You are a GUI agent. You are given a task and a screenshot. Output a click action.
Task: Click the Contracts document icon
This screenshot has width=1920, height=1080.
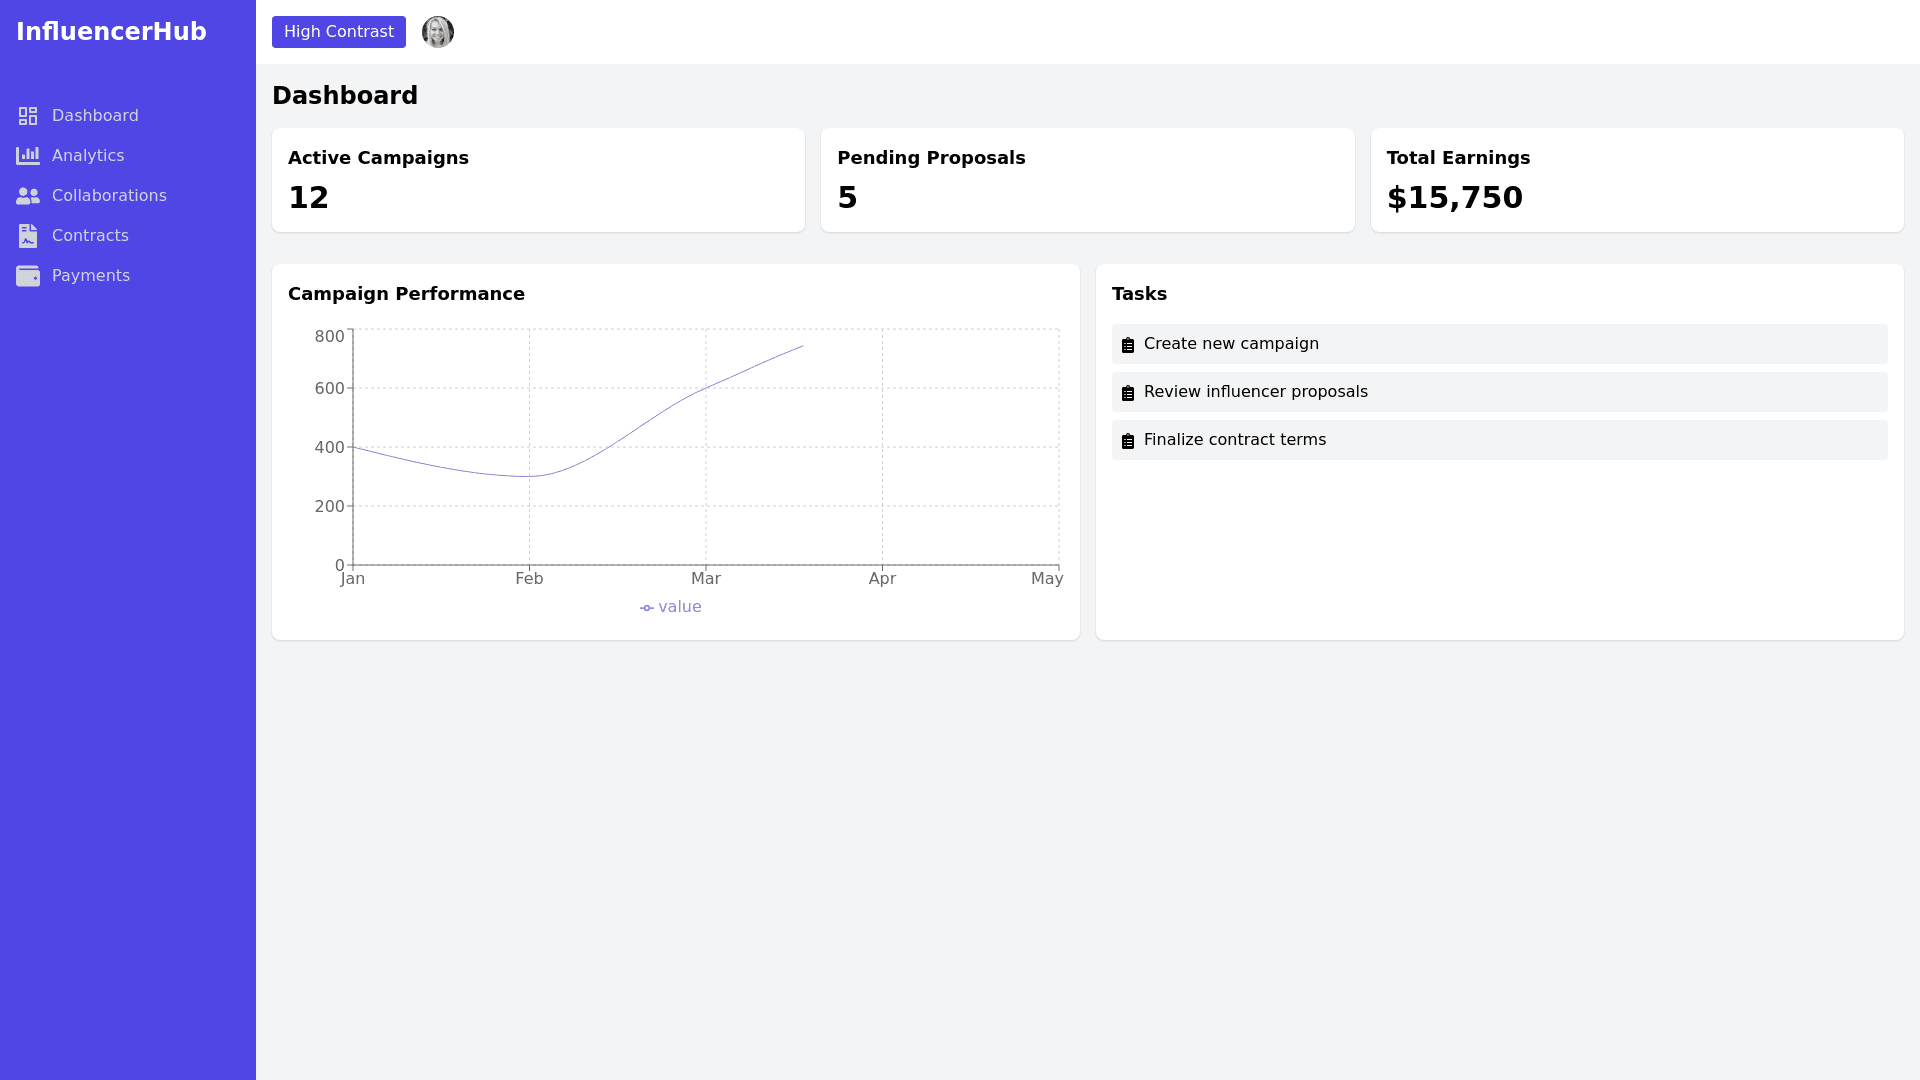(28, 236)
